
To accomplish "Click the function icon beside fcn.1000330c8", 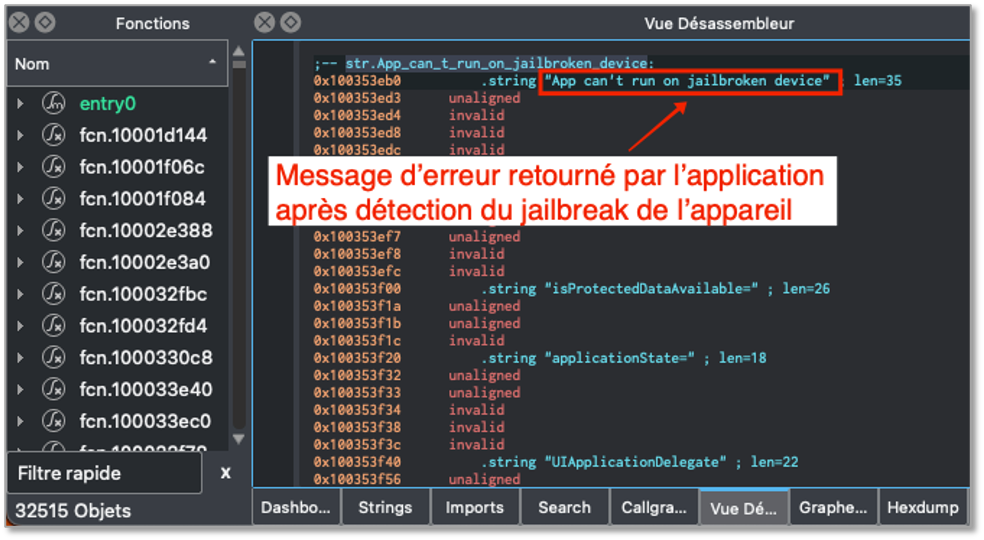I will pyautogui.click(x=54, y=357).
